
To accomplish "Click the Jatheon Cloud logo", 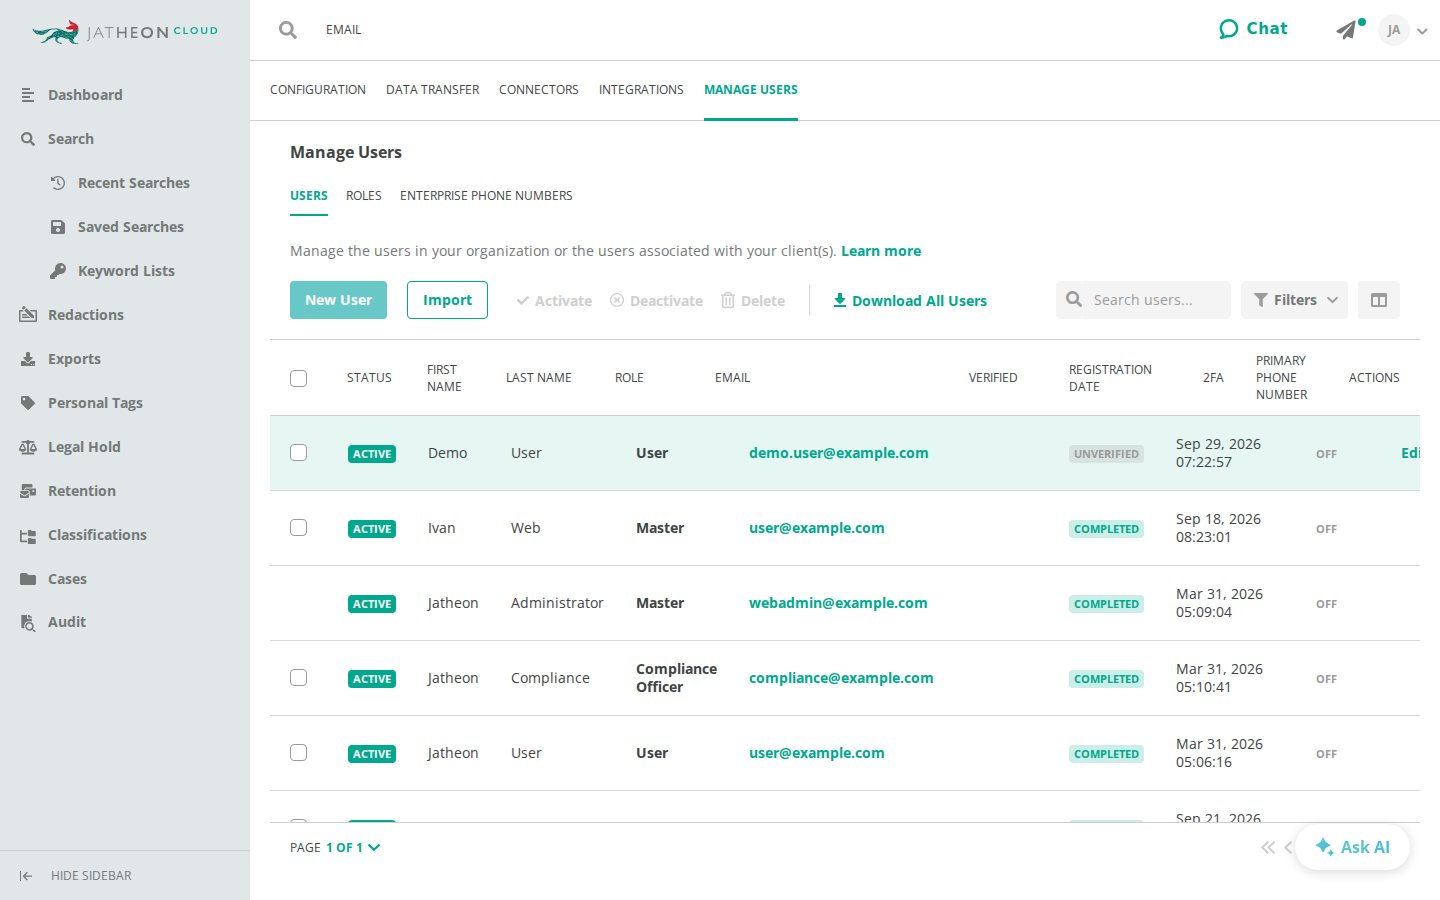I will [125, 32].
